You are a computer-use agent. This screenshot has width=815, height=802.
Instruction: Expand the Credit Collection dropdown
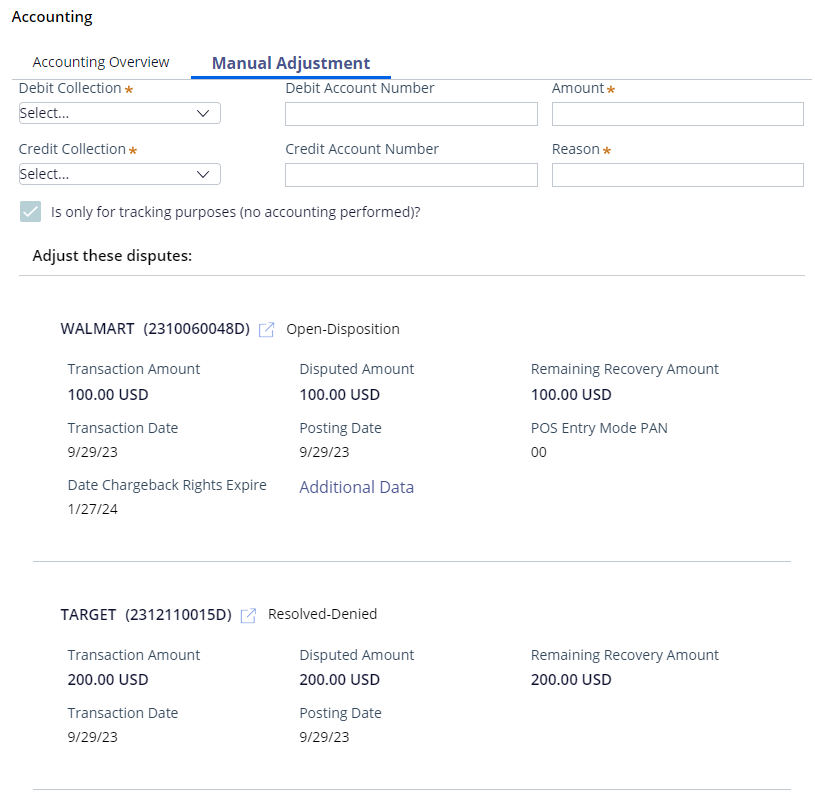[120, 174]
